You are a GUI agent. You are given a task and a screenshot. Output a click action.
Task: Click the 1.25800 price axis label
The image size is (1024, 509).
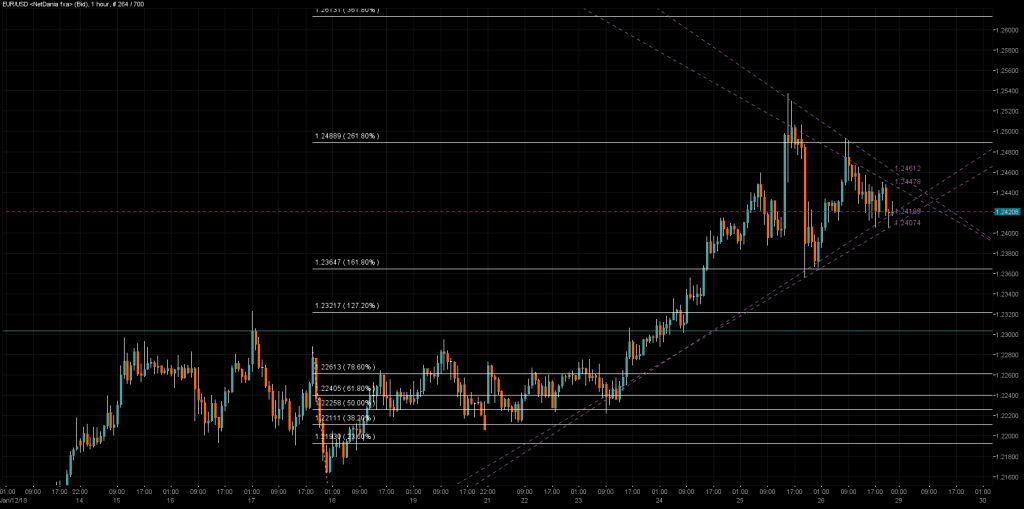tap(1006, 50)
